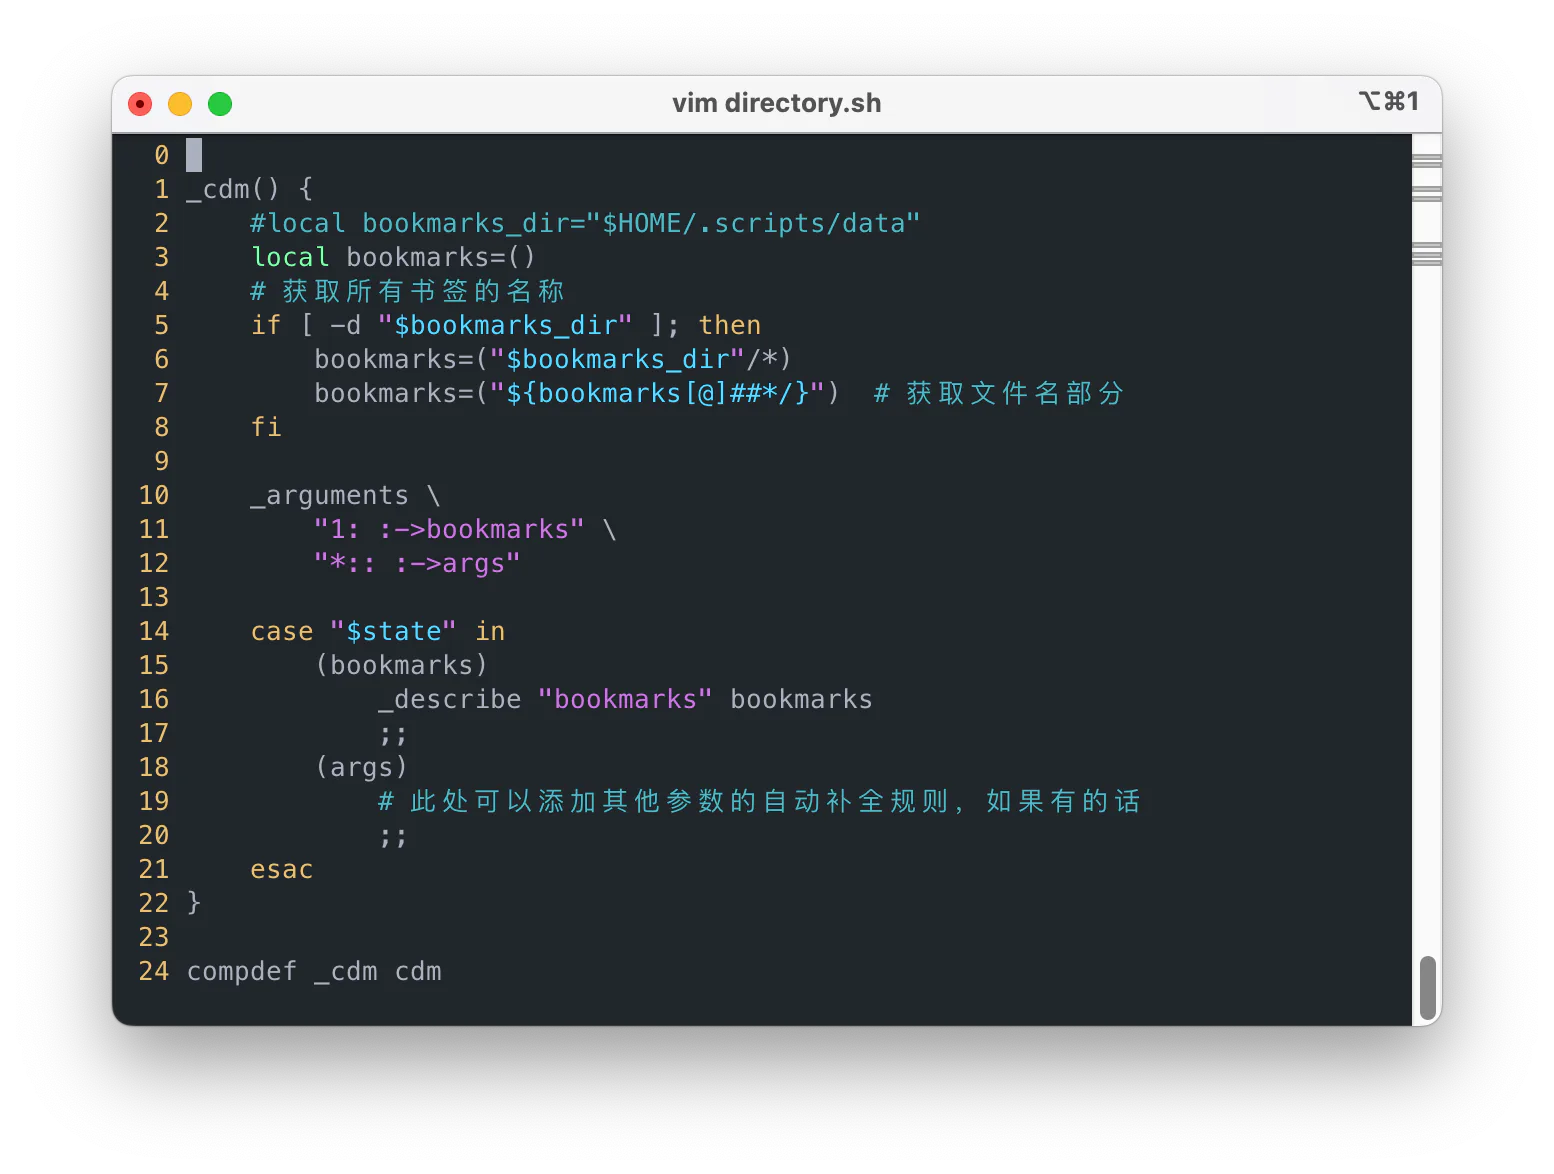The width and height of the screenshot is (1554, 1174).
Task: Click the _describe command on line 16
Action: (449, 699)
